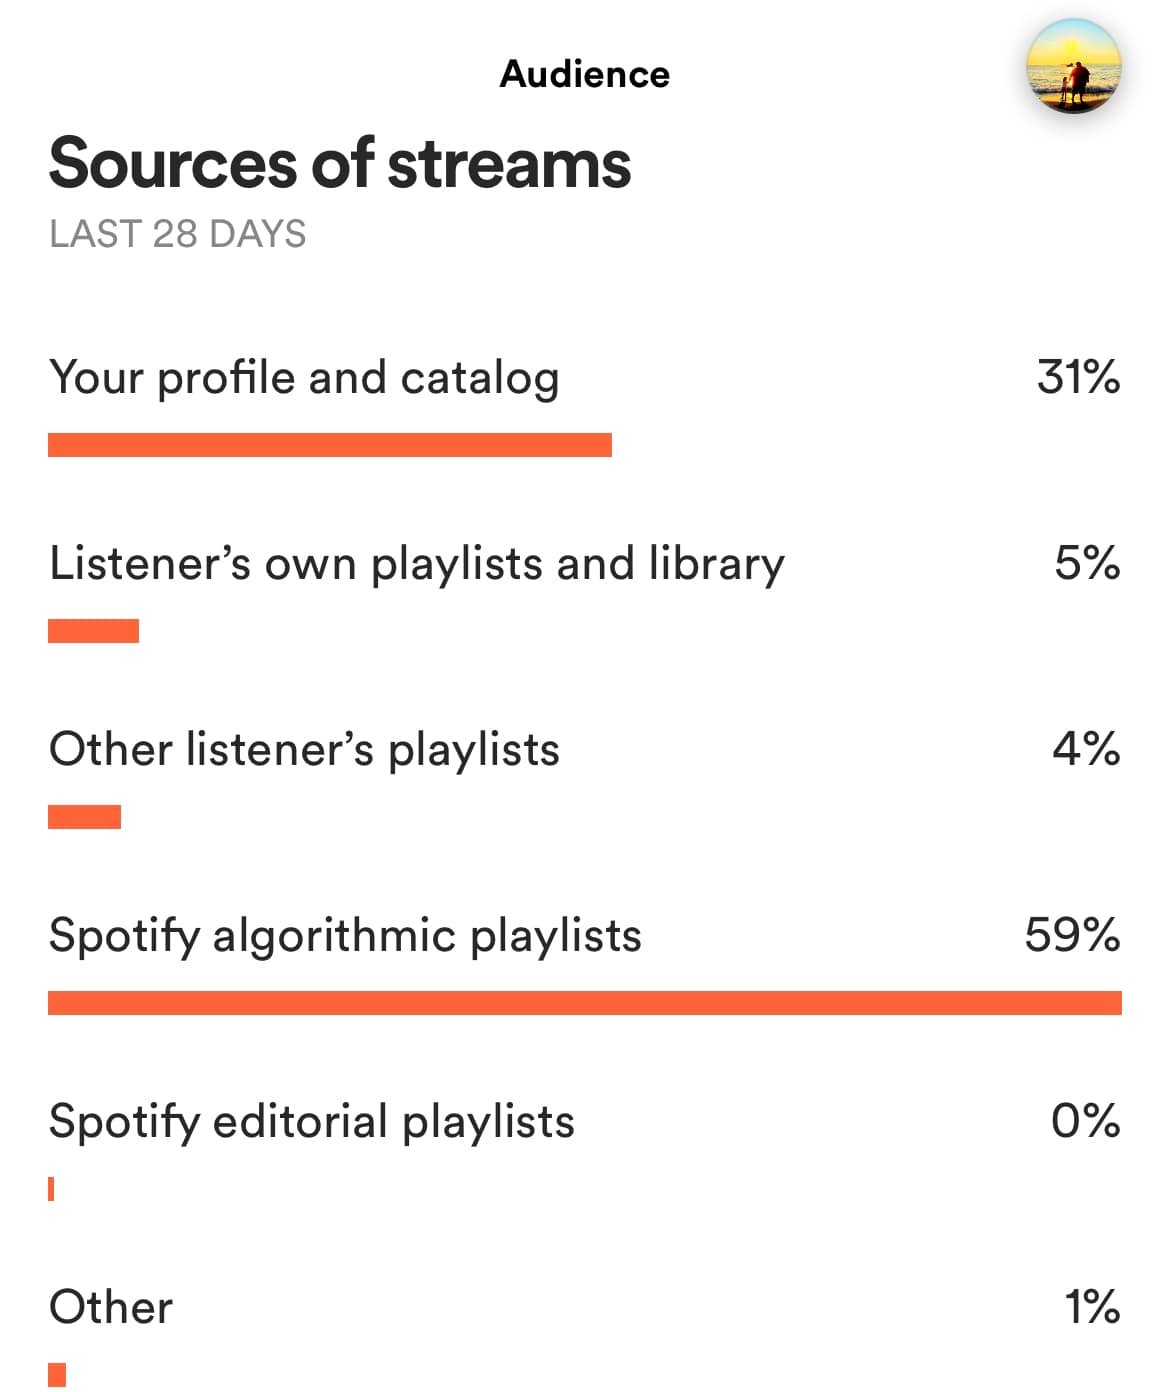The height and width of the screenshot is (1392, 1170).
Task: Tap the listener's own playlists bar
Action: [93, 631]
